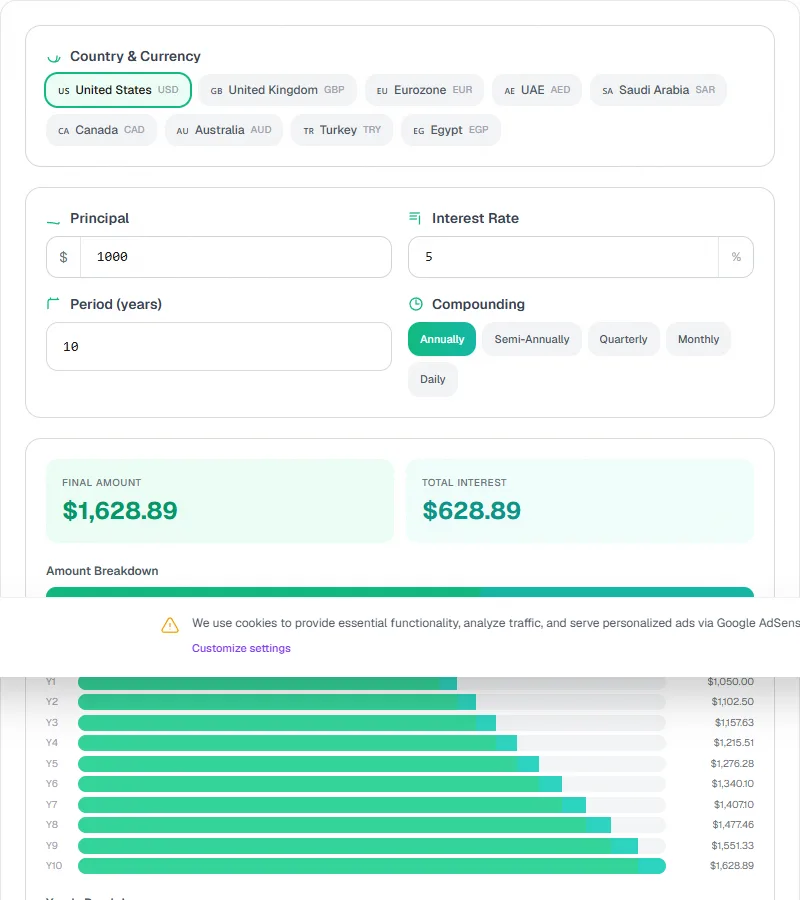800x900 pixels.
Task: Choose Canada CAD currency
Action: click(101, 130)
